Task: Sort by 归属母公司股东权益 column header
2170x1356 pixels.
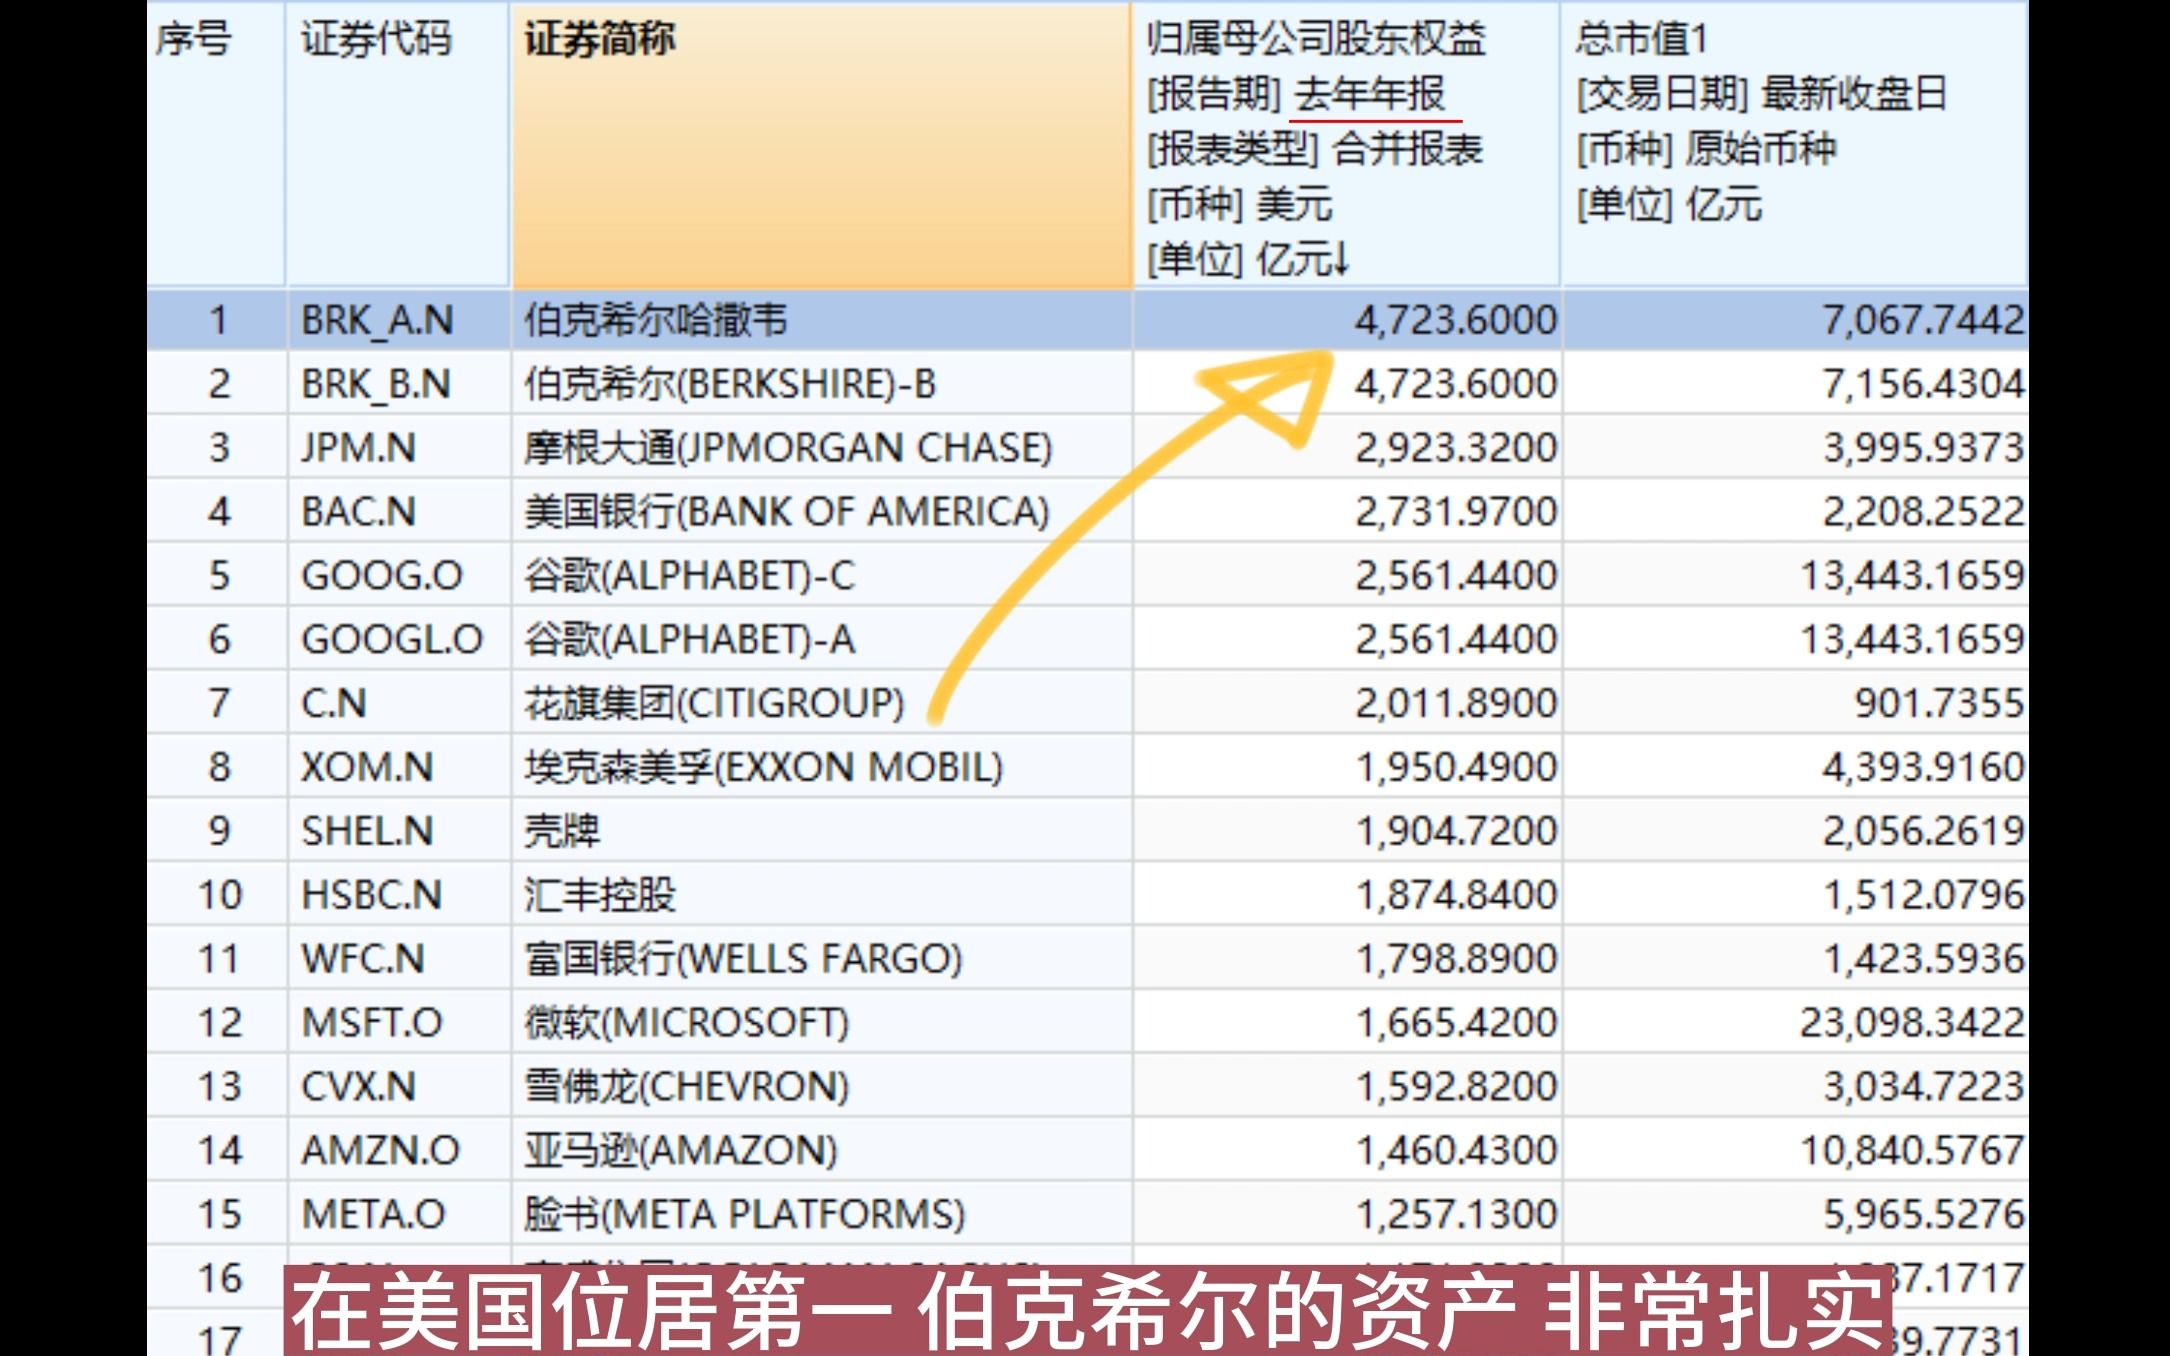Action: click(1346, 144)
